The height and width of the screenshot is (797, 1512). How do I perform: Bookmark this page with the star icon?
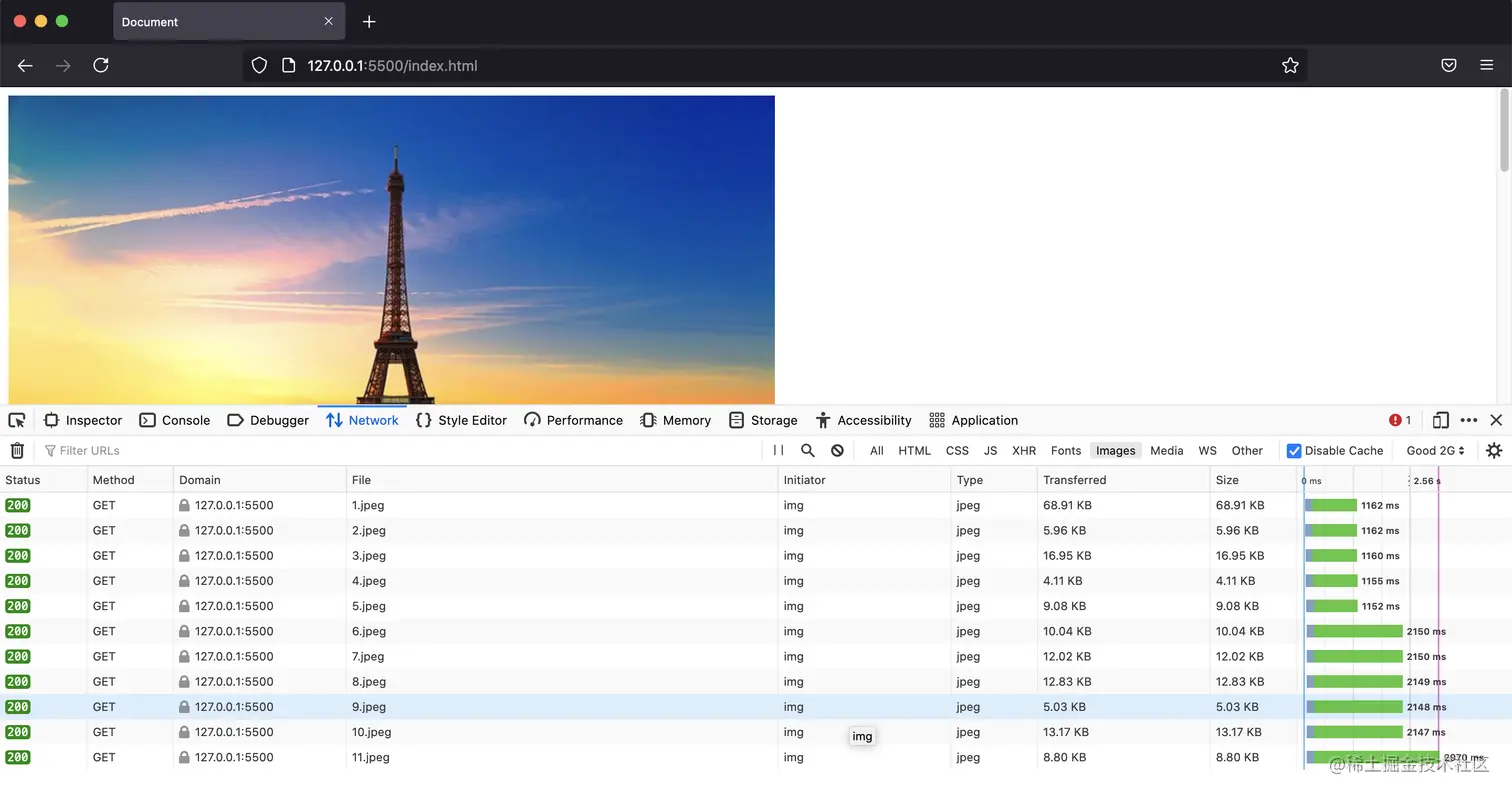click(x=1290, y=65)
